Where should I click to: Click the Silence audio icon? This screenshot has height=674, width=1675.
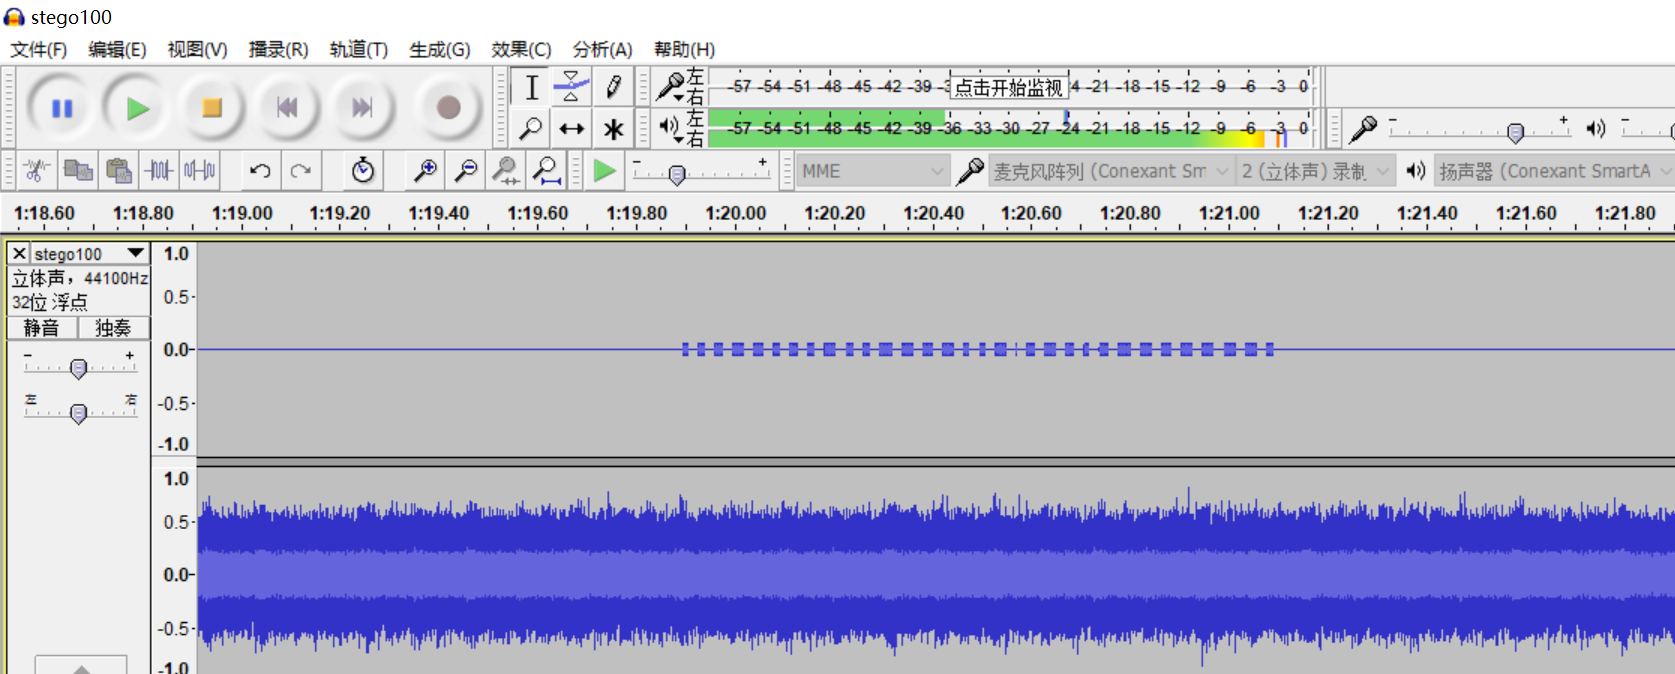(200, 171)
